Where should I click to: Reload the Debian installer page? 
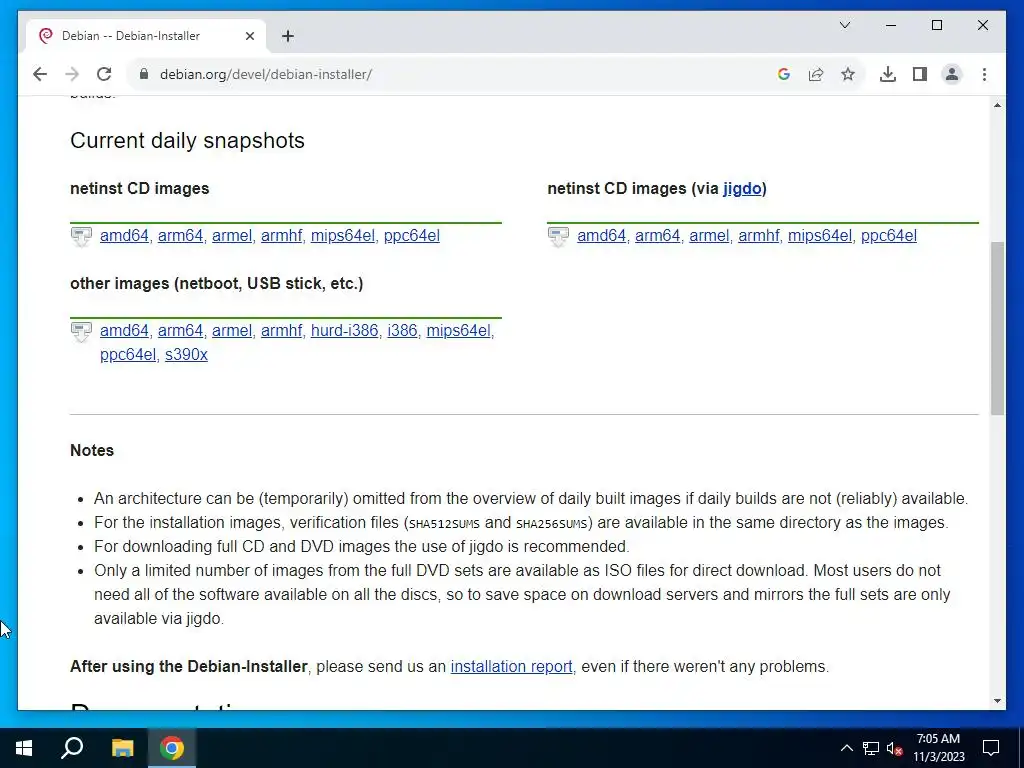click(104, 74)
